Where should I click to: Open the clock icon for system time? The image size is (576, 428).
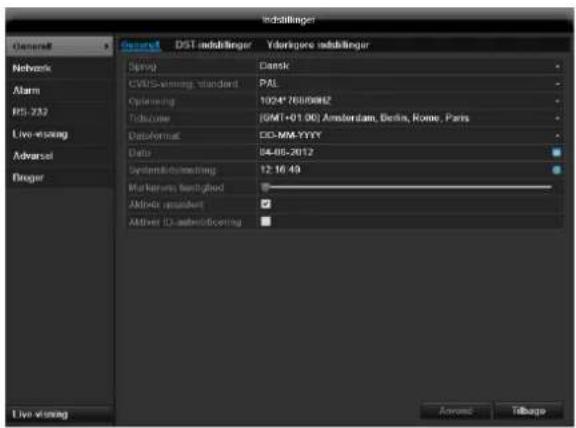pyautogui.click(x=557, y=170)
